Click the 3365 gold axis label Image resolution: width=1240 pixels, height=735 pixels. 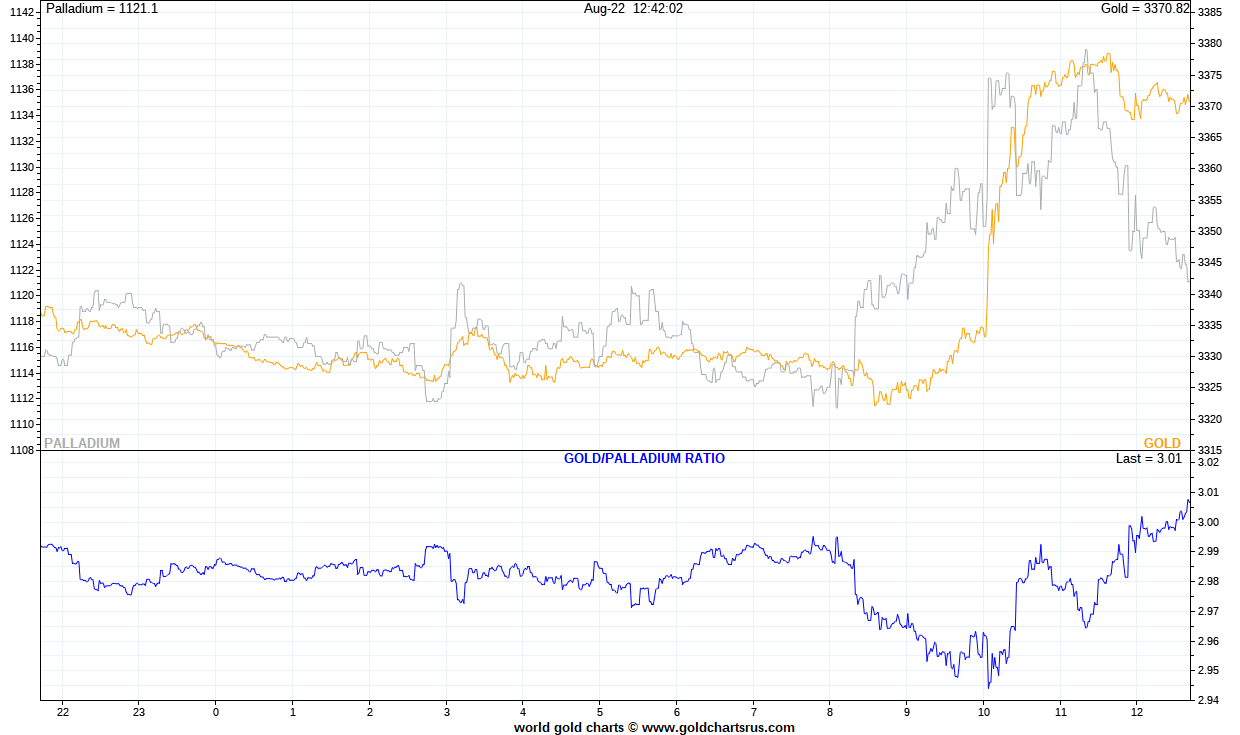pos(1210,137)
